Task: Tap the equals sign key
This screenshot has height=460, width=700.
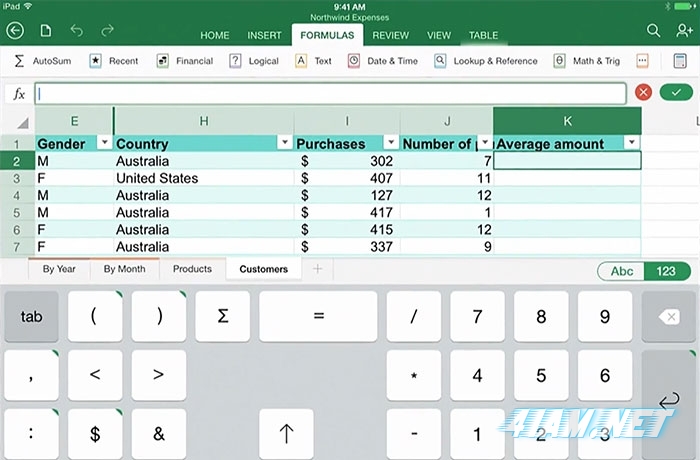Action: pyautogui.click(x=318, y=317)
